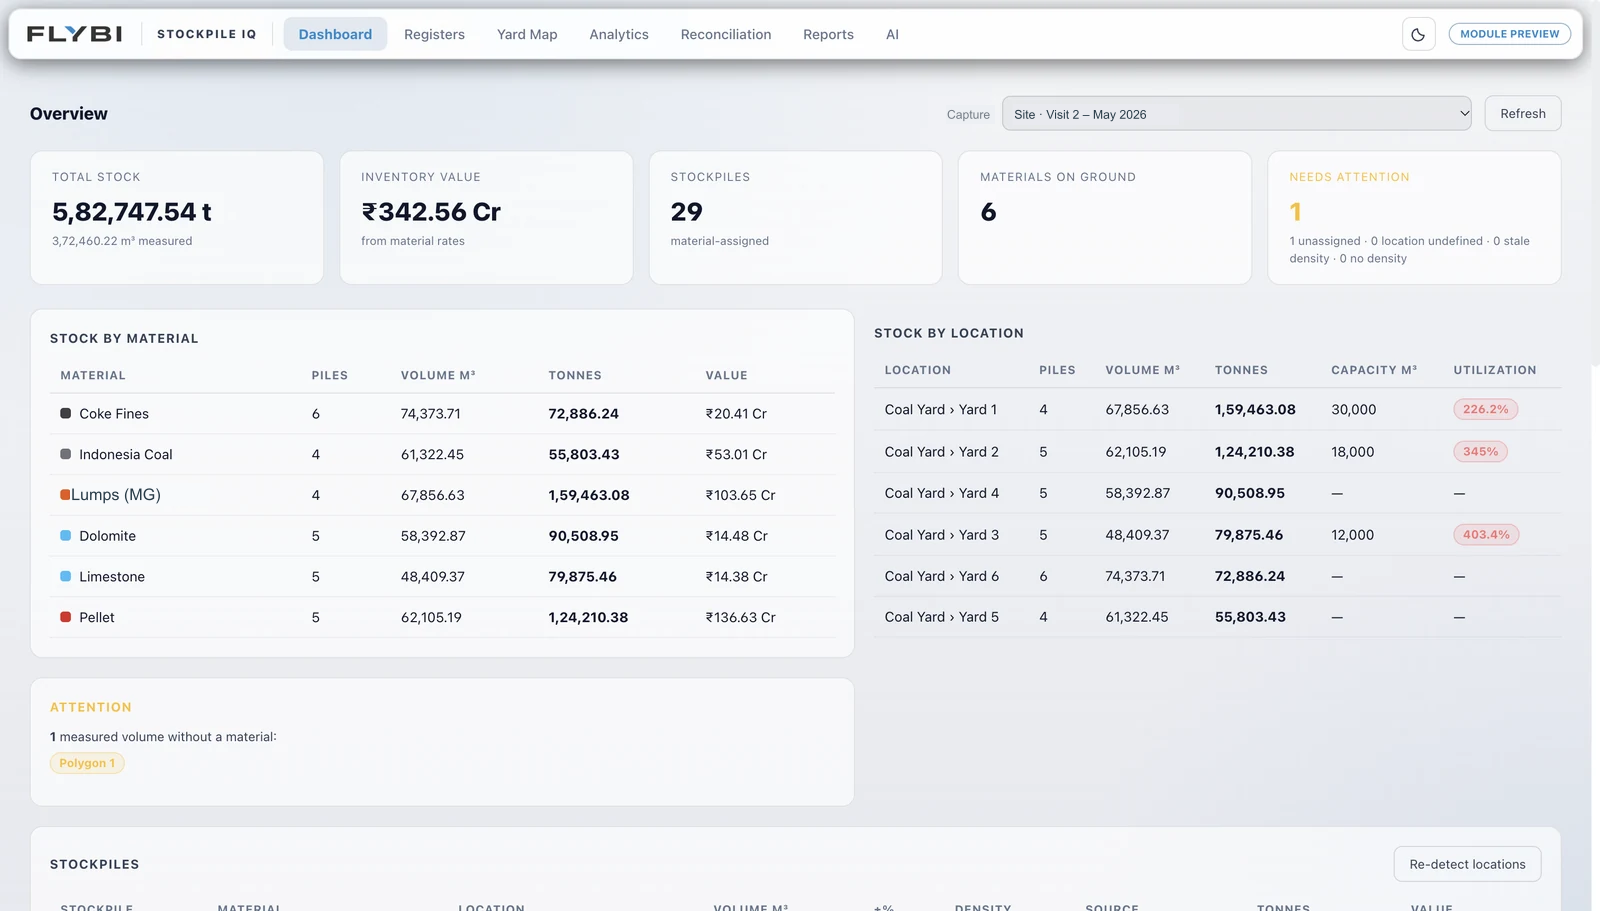
Task: Click the Utilization column header
Action: pyautogui.click(x=1494, y=370)
